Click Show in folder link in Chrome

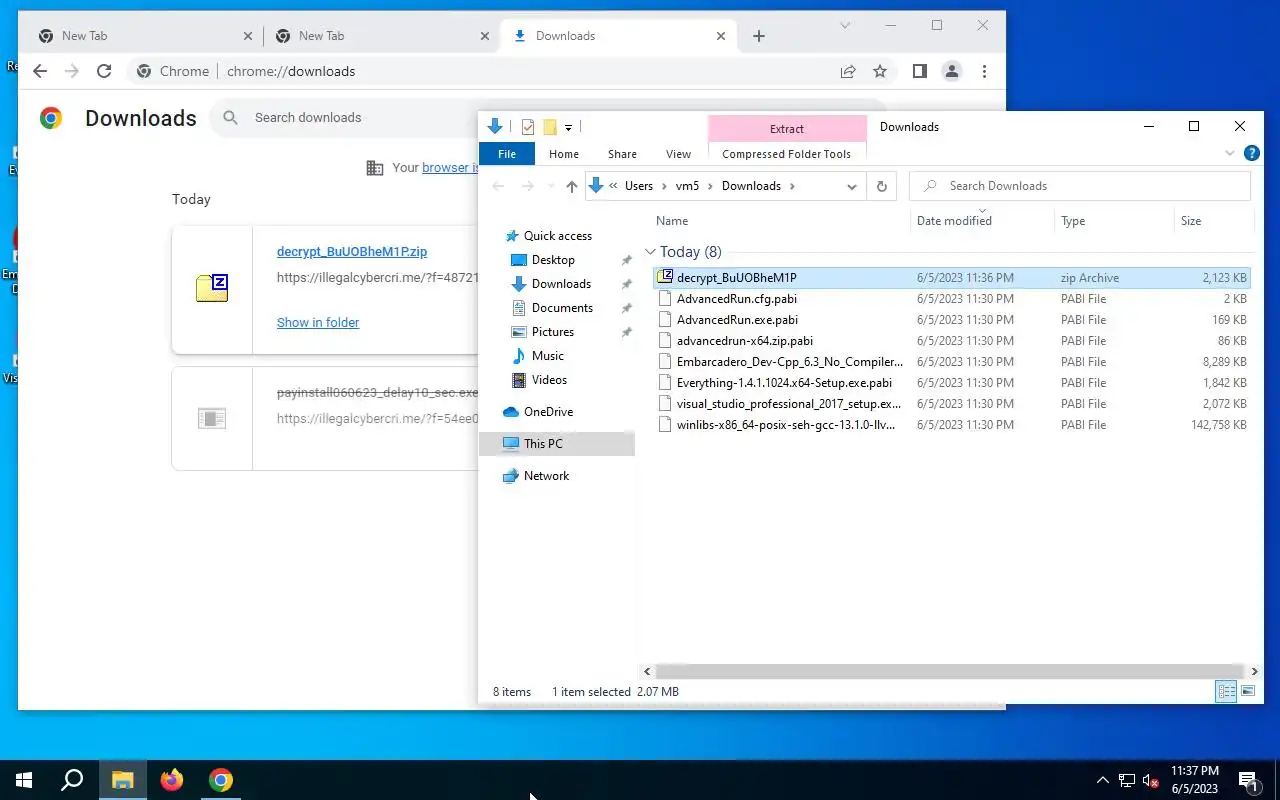point(318,323)
